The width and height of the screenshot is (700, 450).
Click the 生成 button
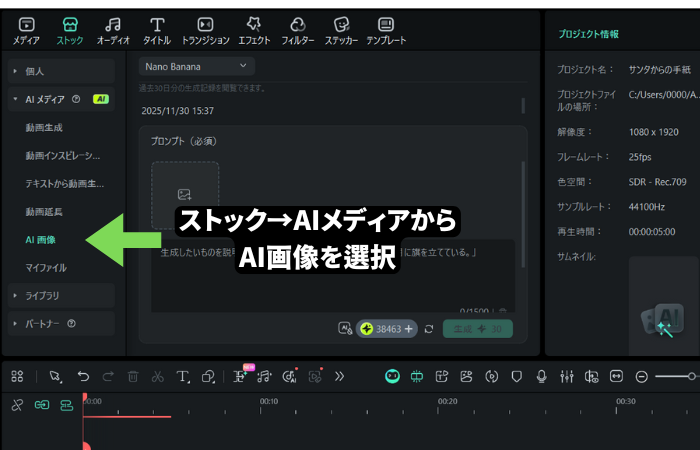478,329
